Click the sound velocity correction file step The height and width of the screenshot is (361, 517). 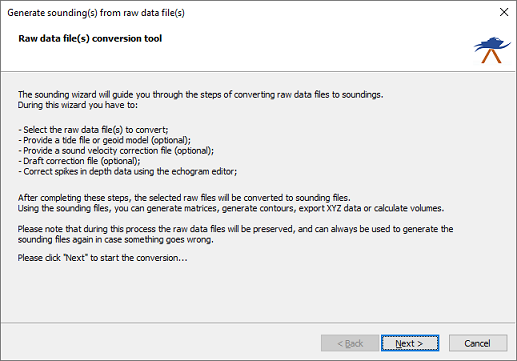[116, 151]
